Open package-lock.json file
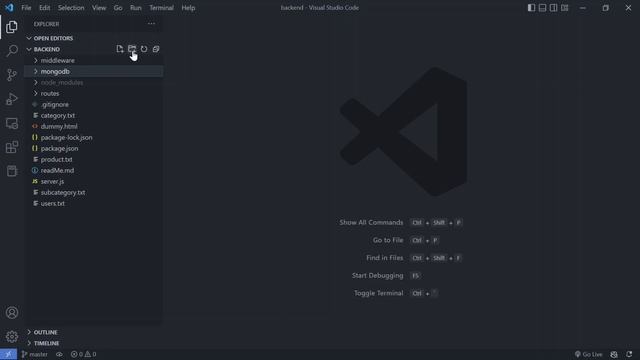The width and height of the screenshot is (640, 360). (x=94, y=138)
